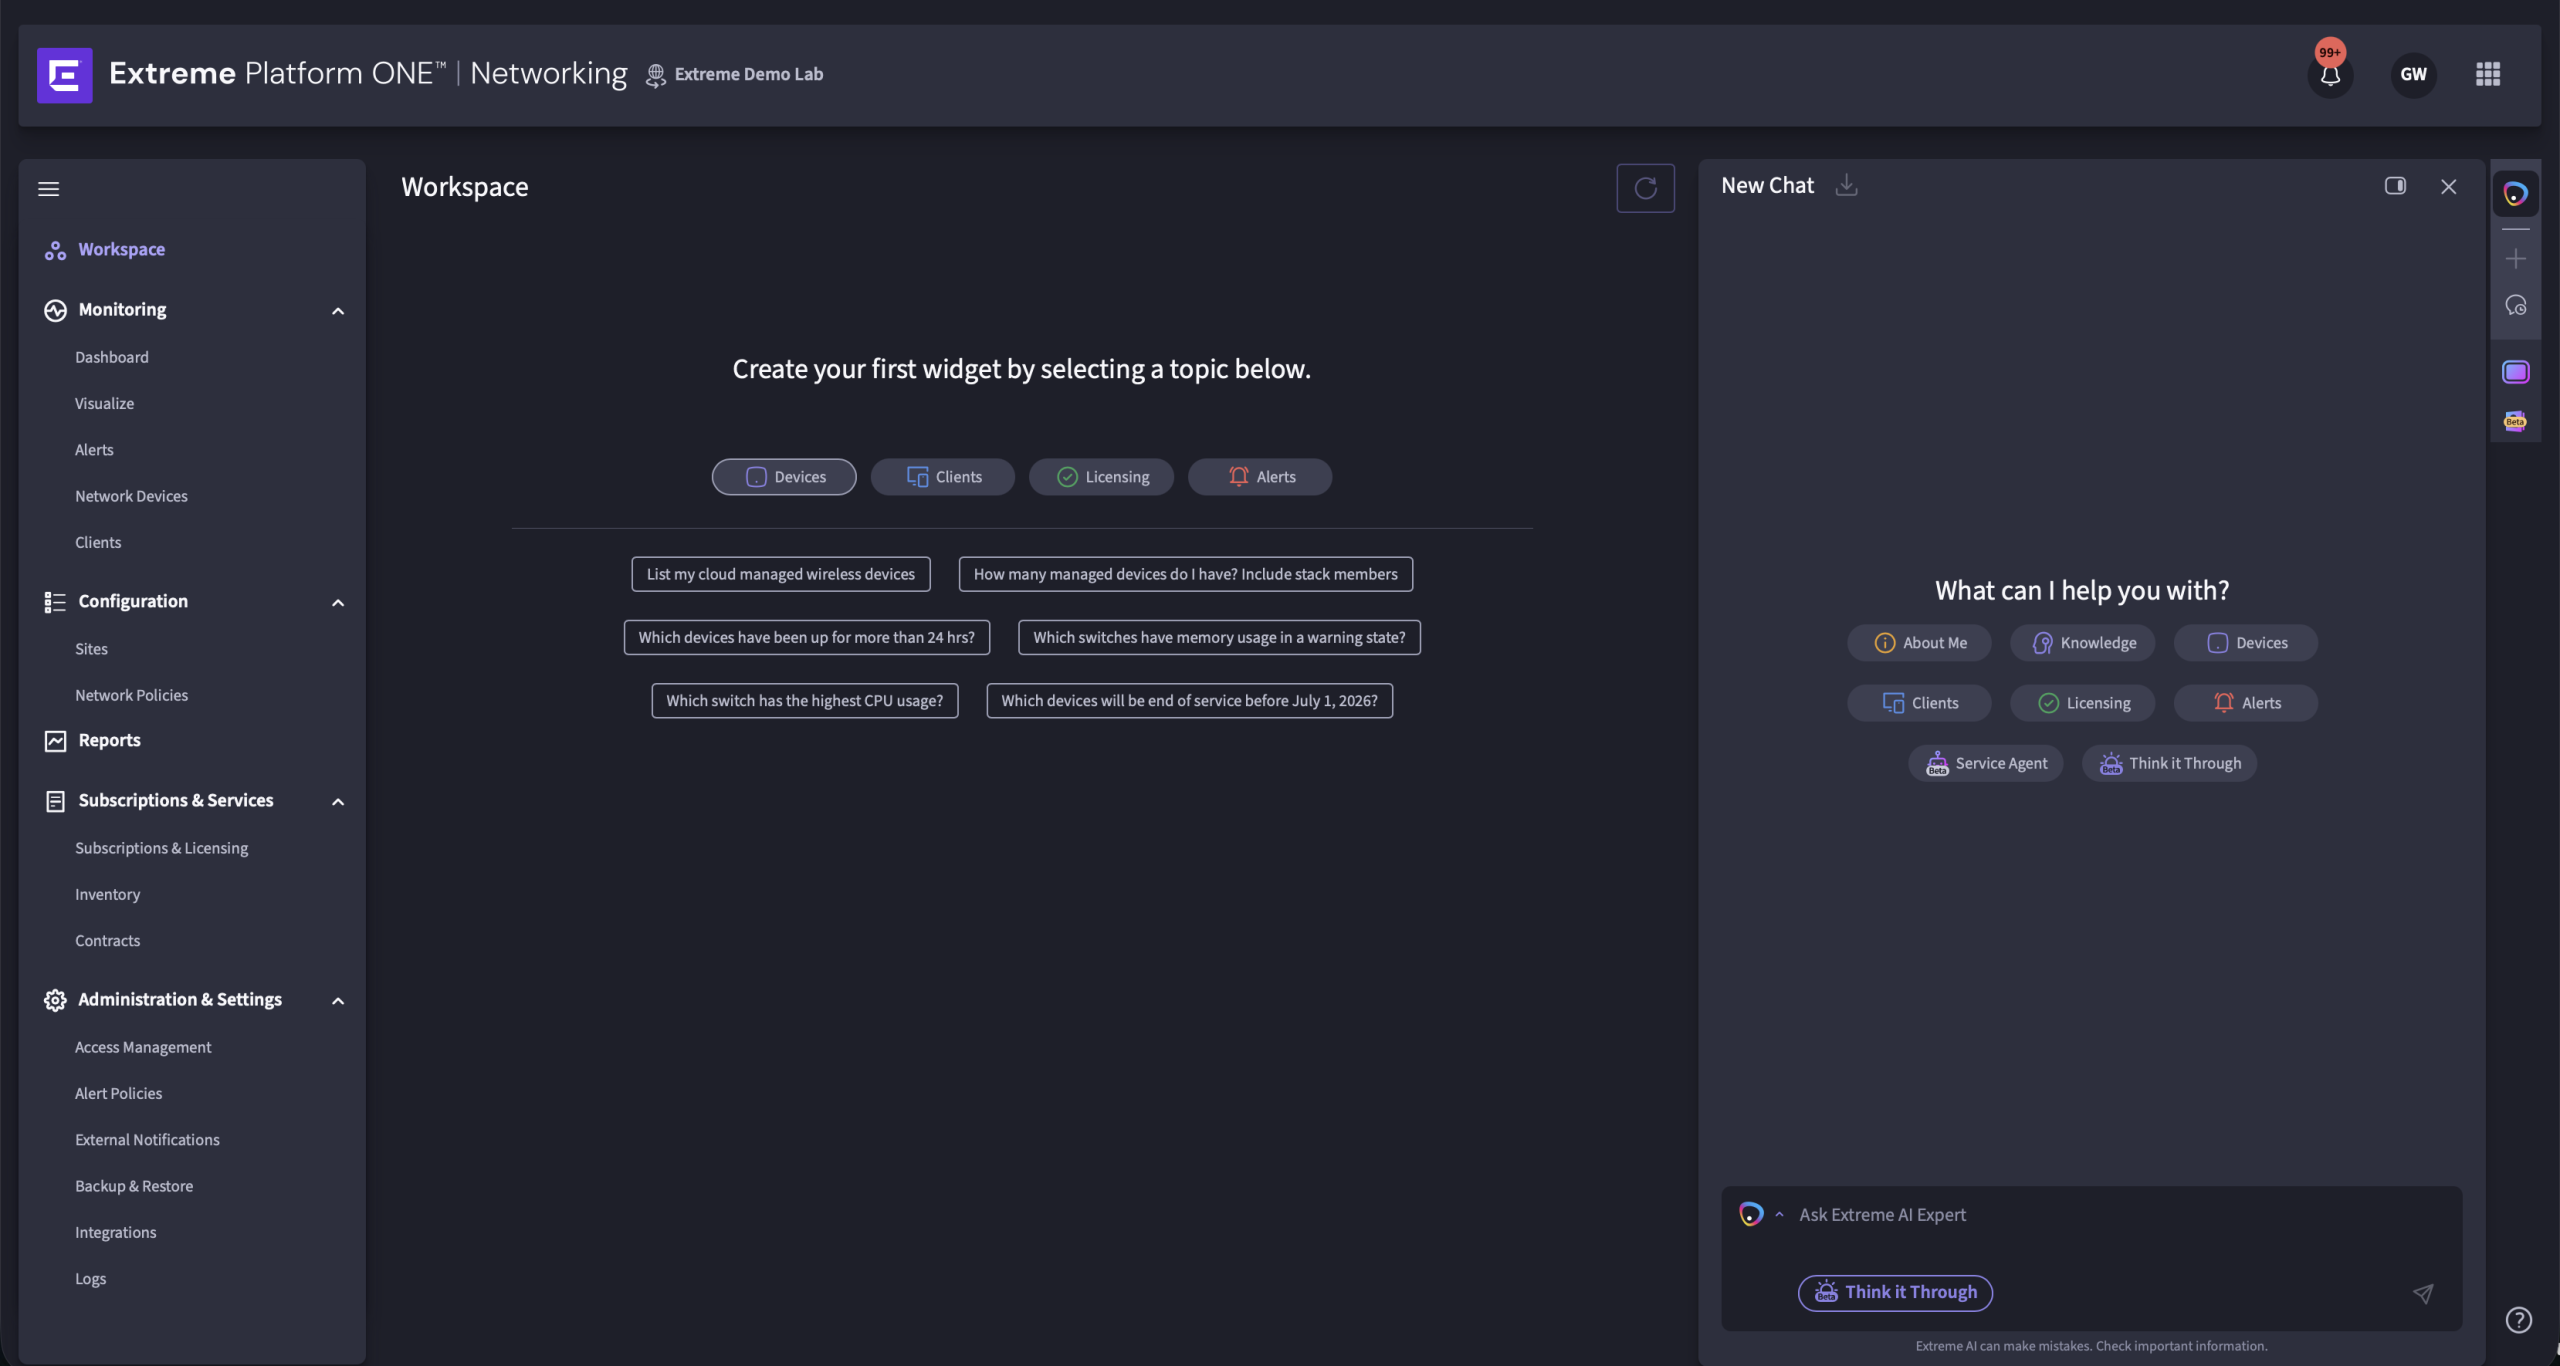Open chat history icon in right rail
This screenshot has width=2560, height=1366.
pyautogui.click(x=2516, y=305)
